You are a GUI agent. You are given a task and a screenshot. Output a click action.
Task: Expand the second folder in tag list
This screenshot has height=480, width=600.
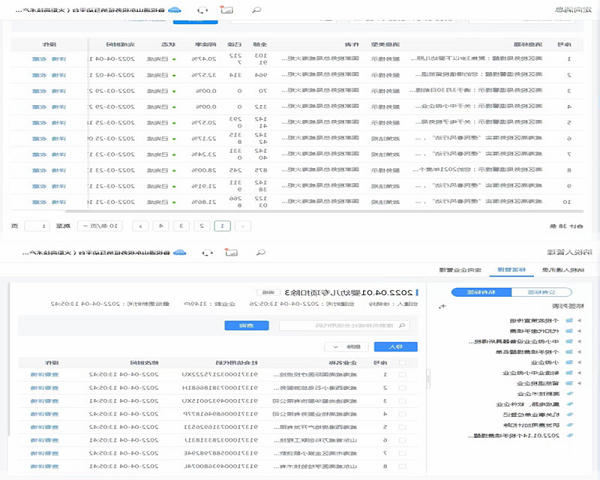coord(579,331)
